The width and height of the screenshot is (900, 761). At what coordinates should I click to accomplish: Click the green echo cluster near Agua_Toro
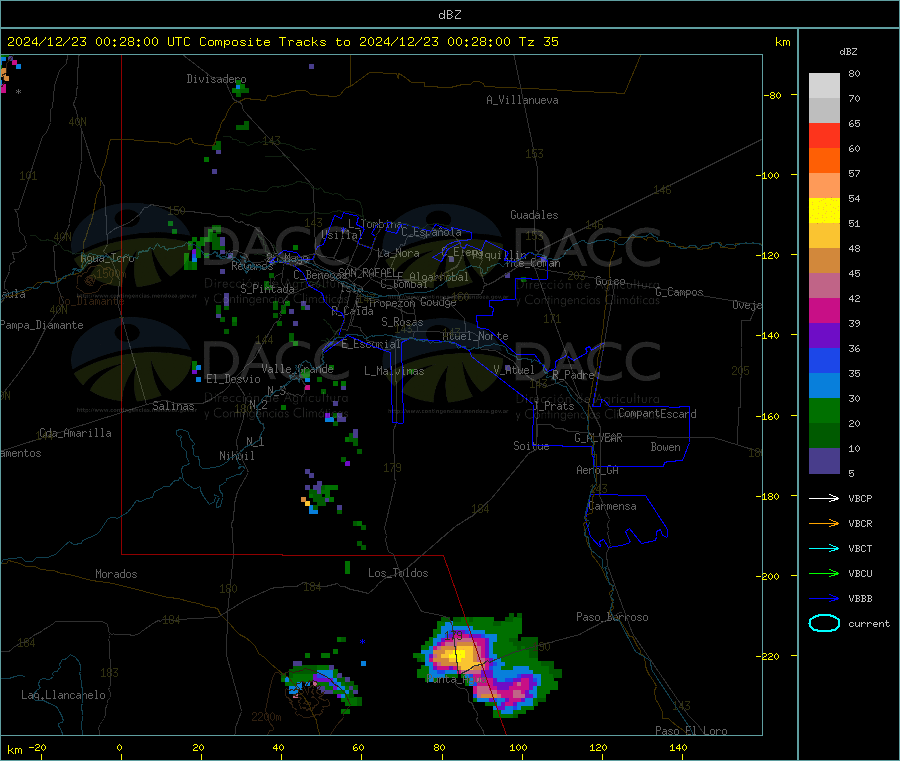tap(202, 248)
